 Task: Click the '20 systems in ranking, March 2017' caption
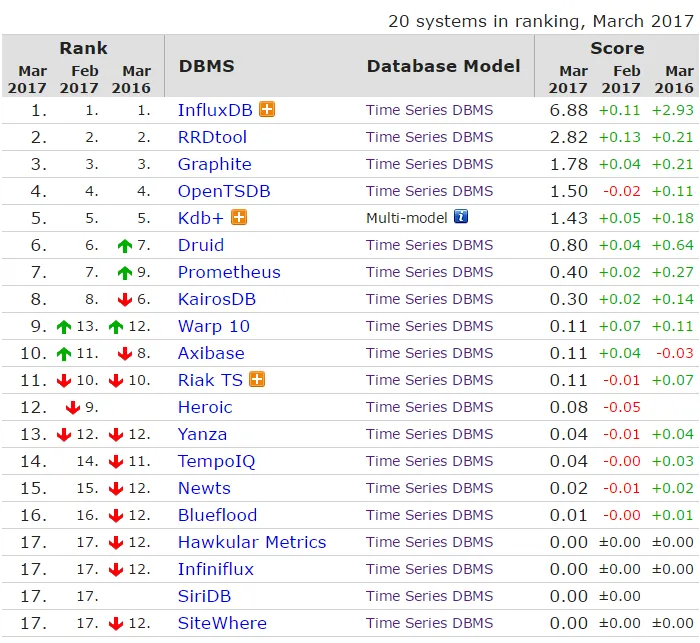click(x=541, y=21)
